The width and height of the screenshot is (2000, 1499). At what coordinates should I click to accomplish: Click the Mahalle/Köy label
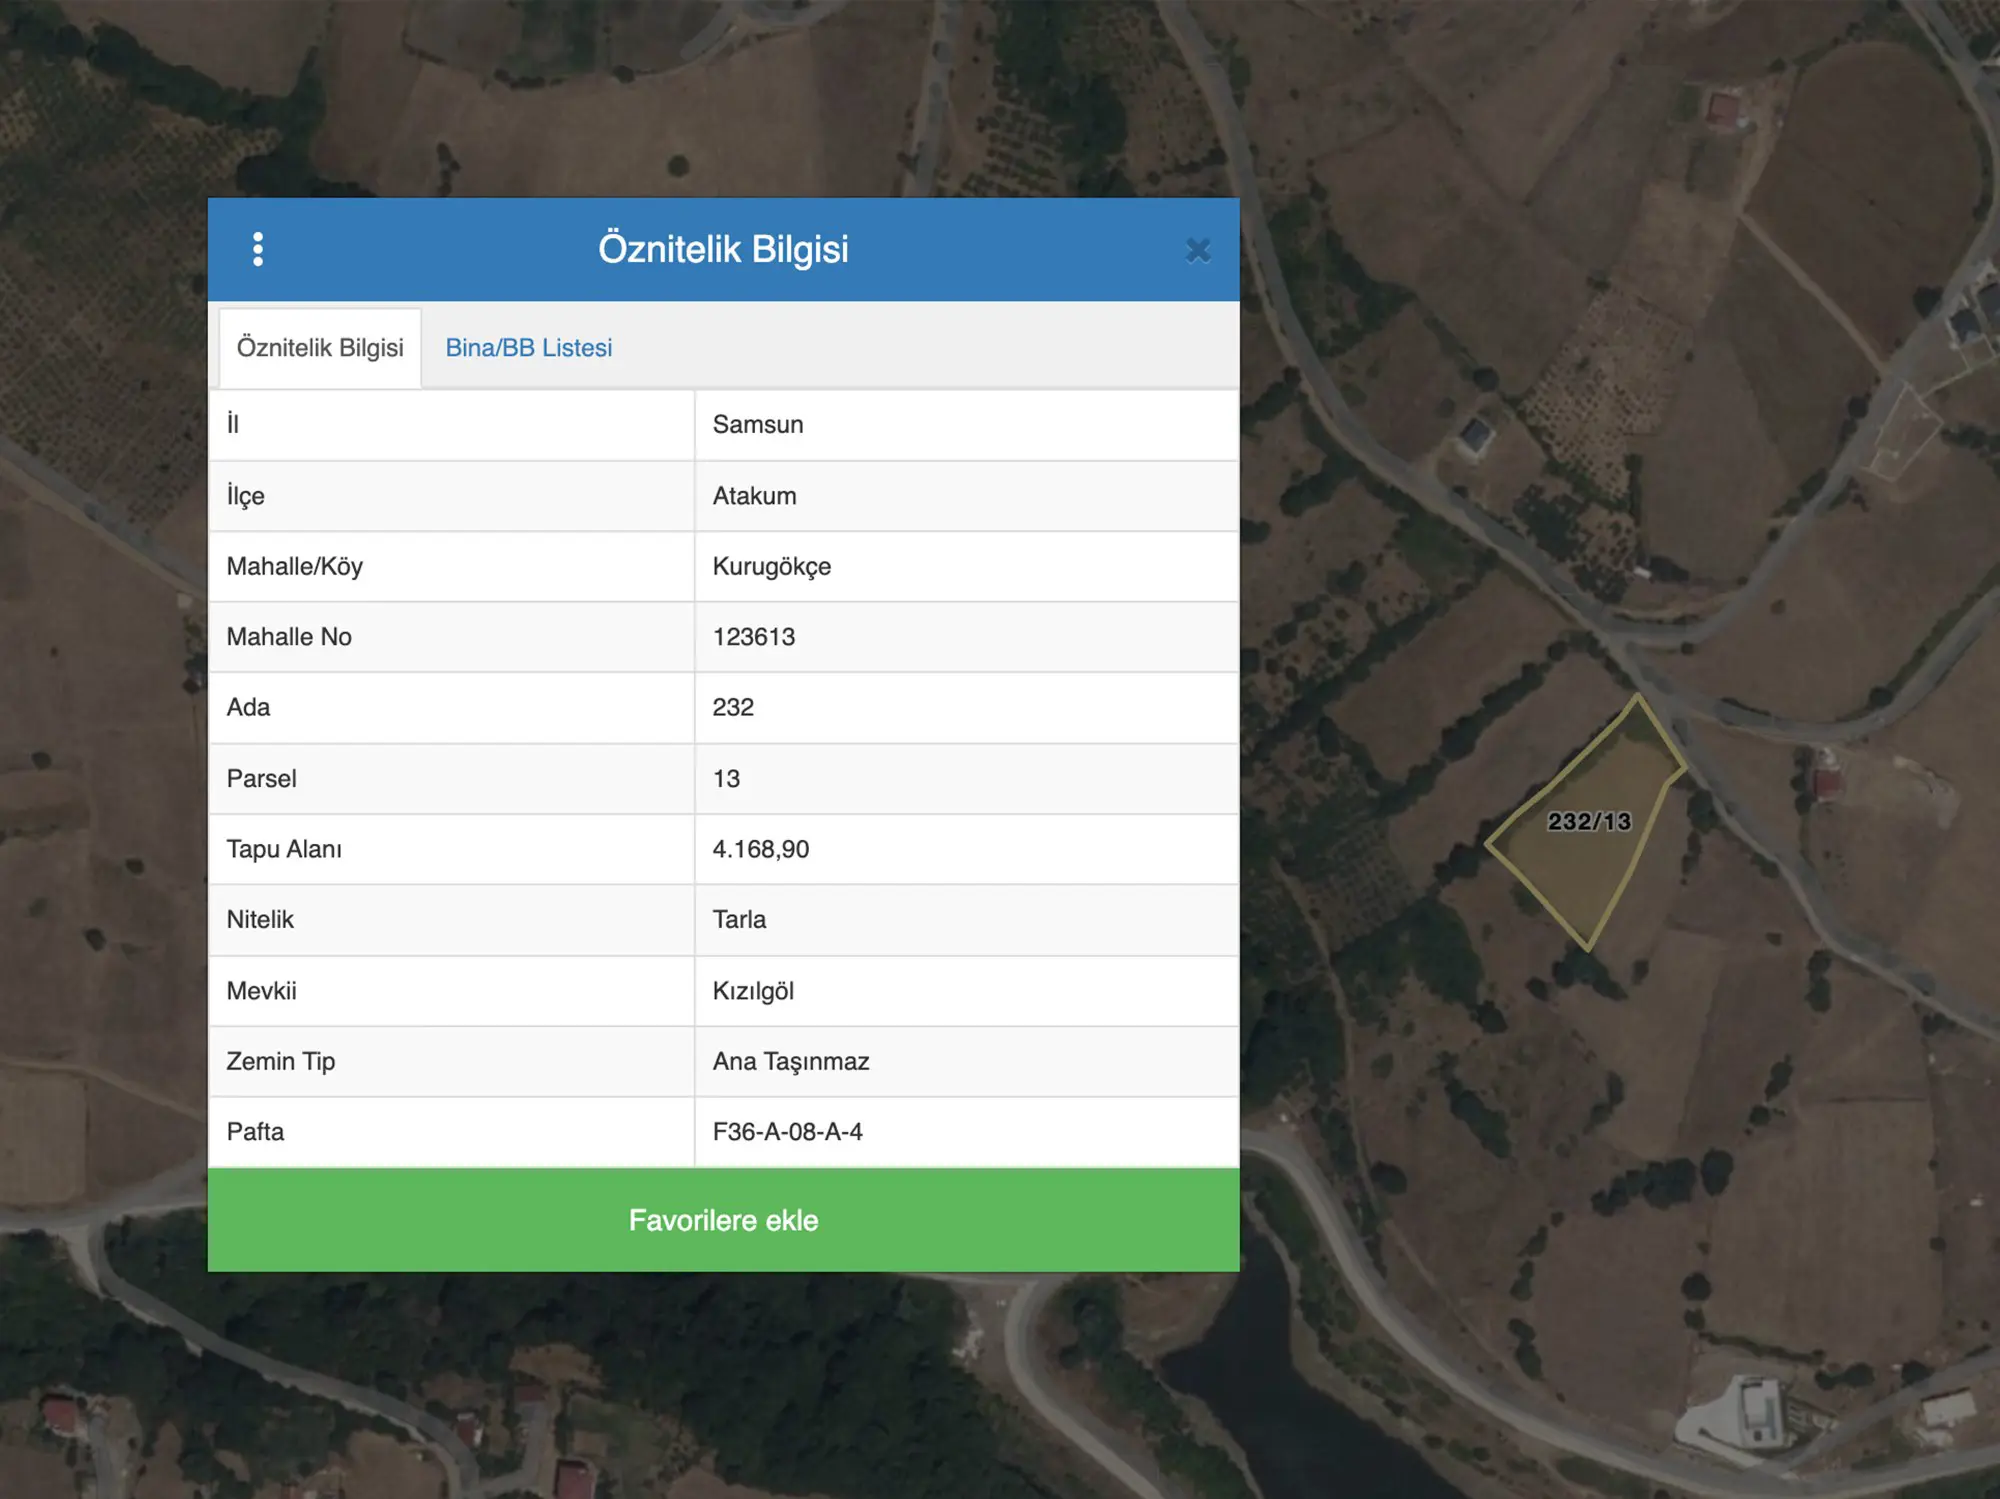(x=294, y=567)
